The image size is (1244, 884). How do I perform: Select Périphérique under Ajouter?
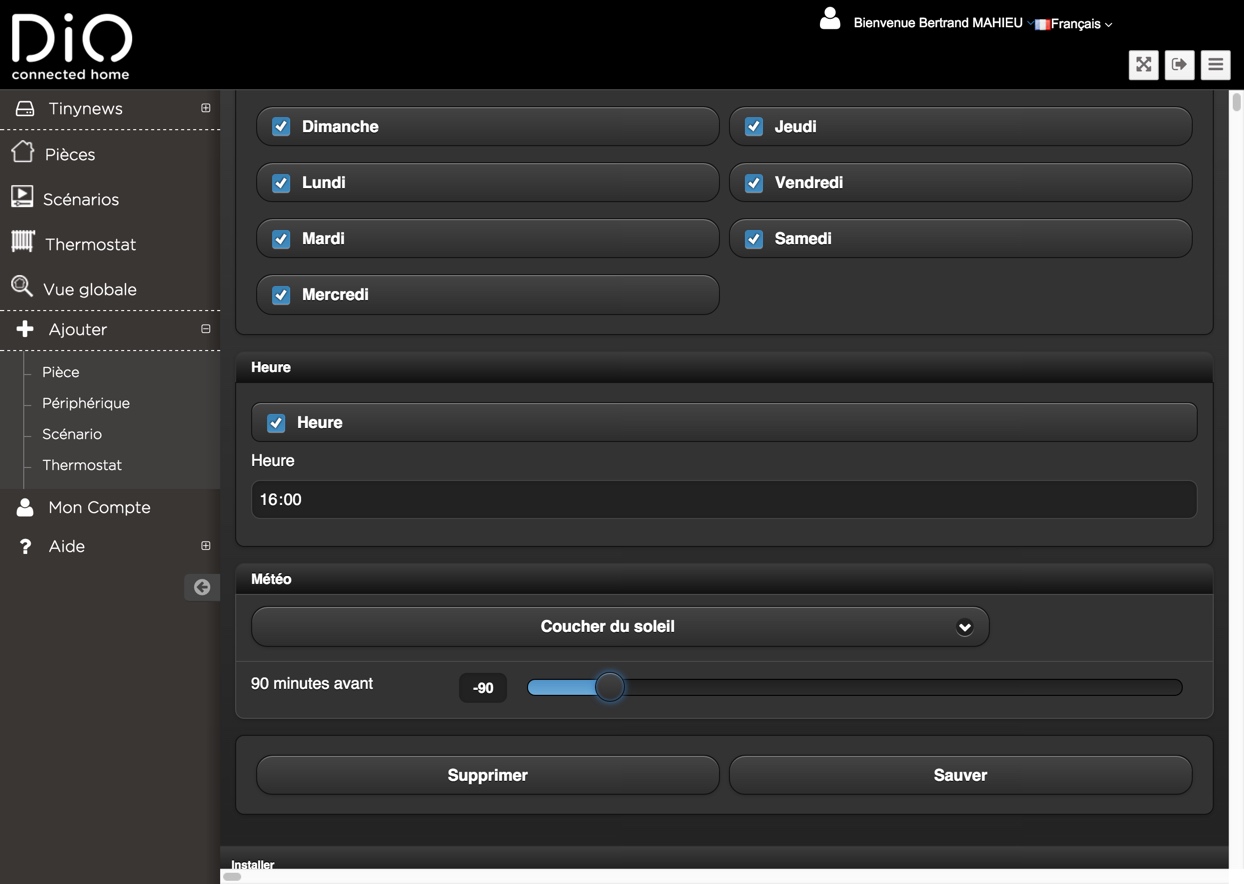[x=86, y=403]
